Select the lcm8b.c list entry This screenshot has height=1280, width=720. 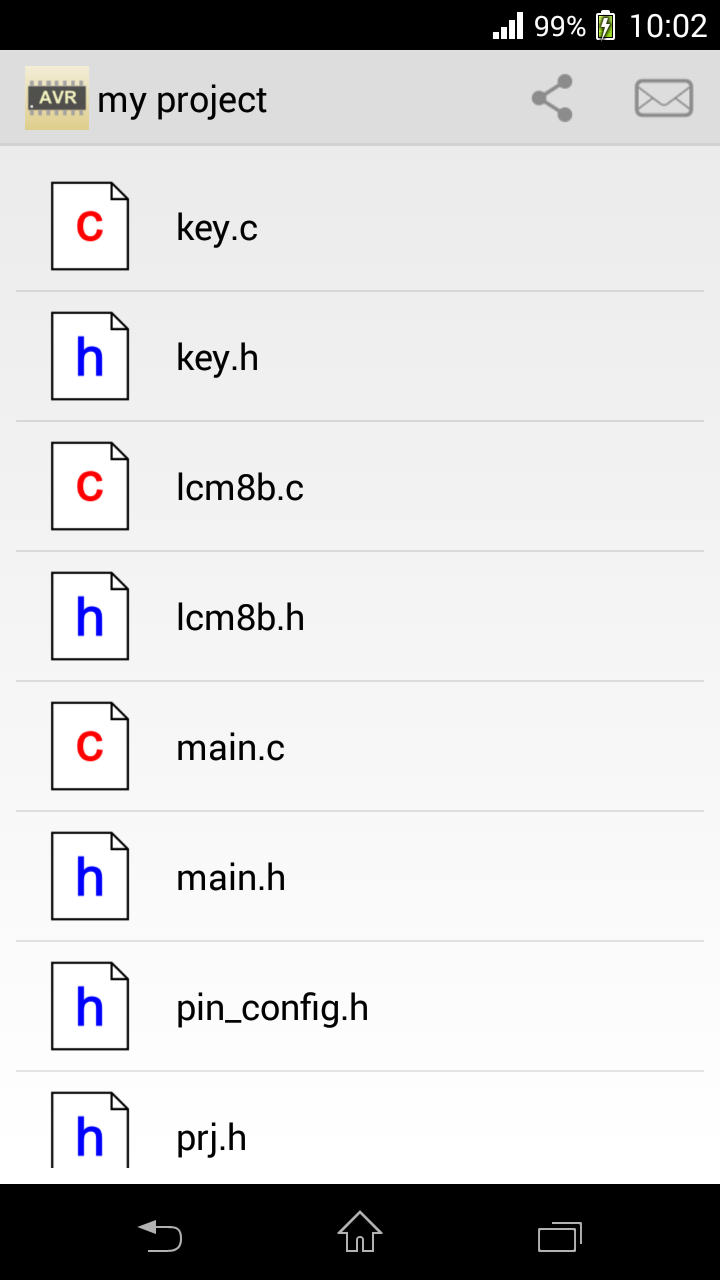(x=240, y=488)
